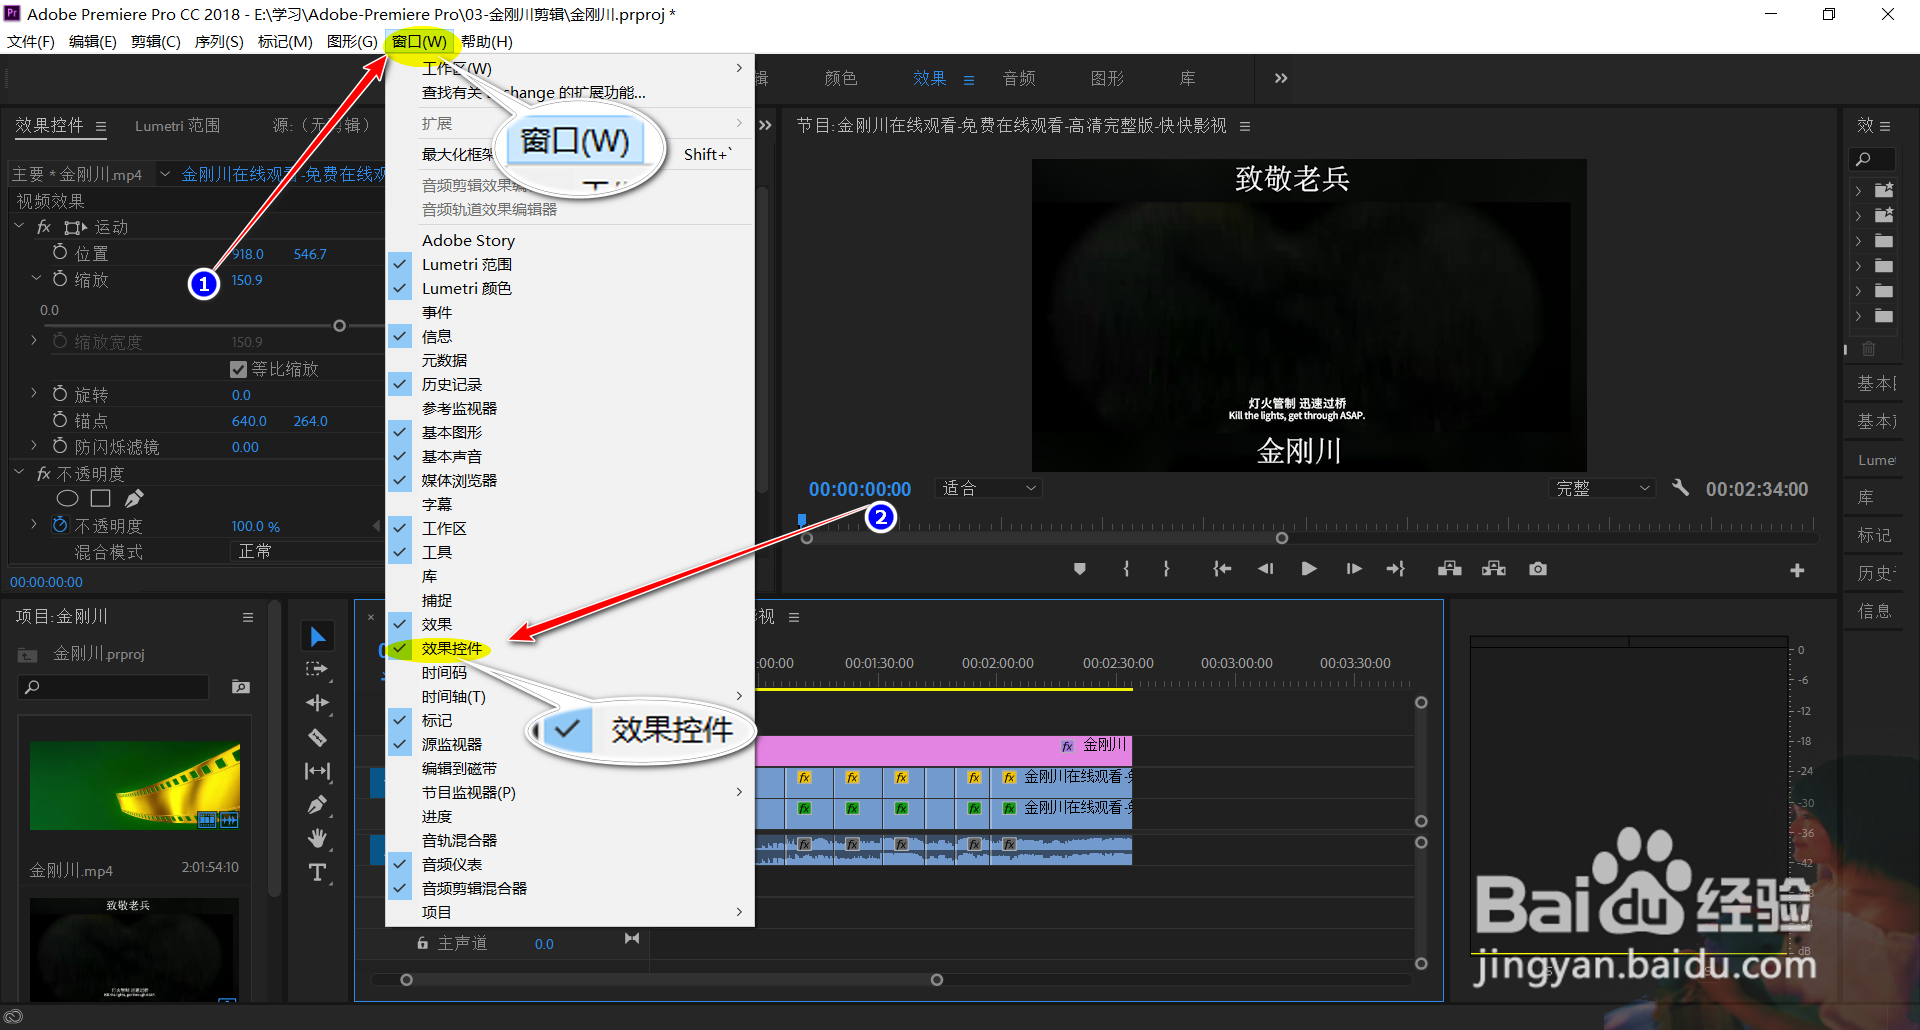
Task: Go to Out point in program monitor
Action: (1396, 569)
